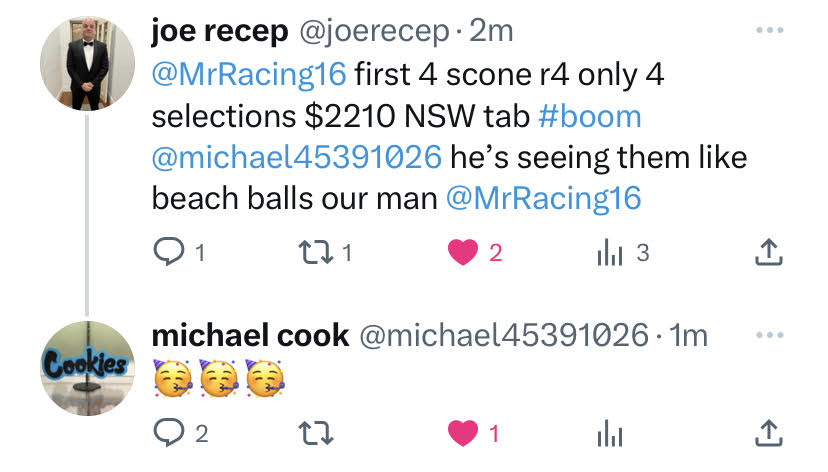Open michael cook's display name
The image size is (828, 472).
pyautogui.click(x=250, y=336)
